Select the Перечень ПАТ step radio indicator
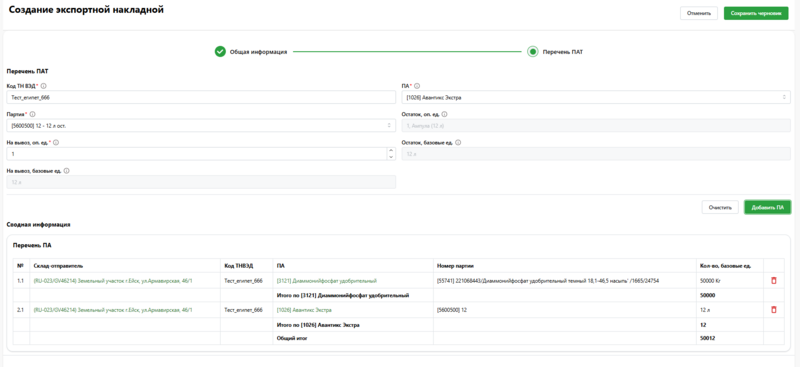Image resolution: width=800 pixels, height=367 pixels. click(x=533, y=52)
